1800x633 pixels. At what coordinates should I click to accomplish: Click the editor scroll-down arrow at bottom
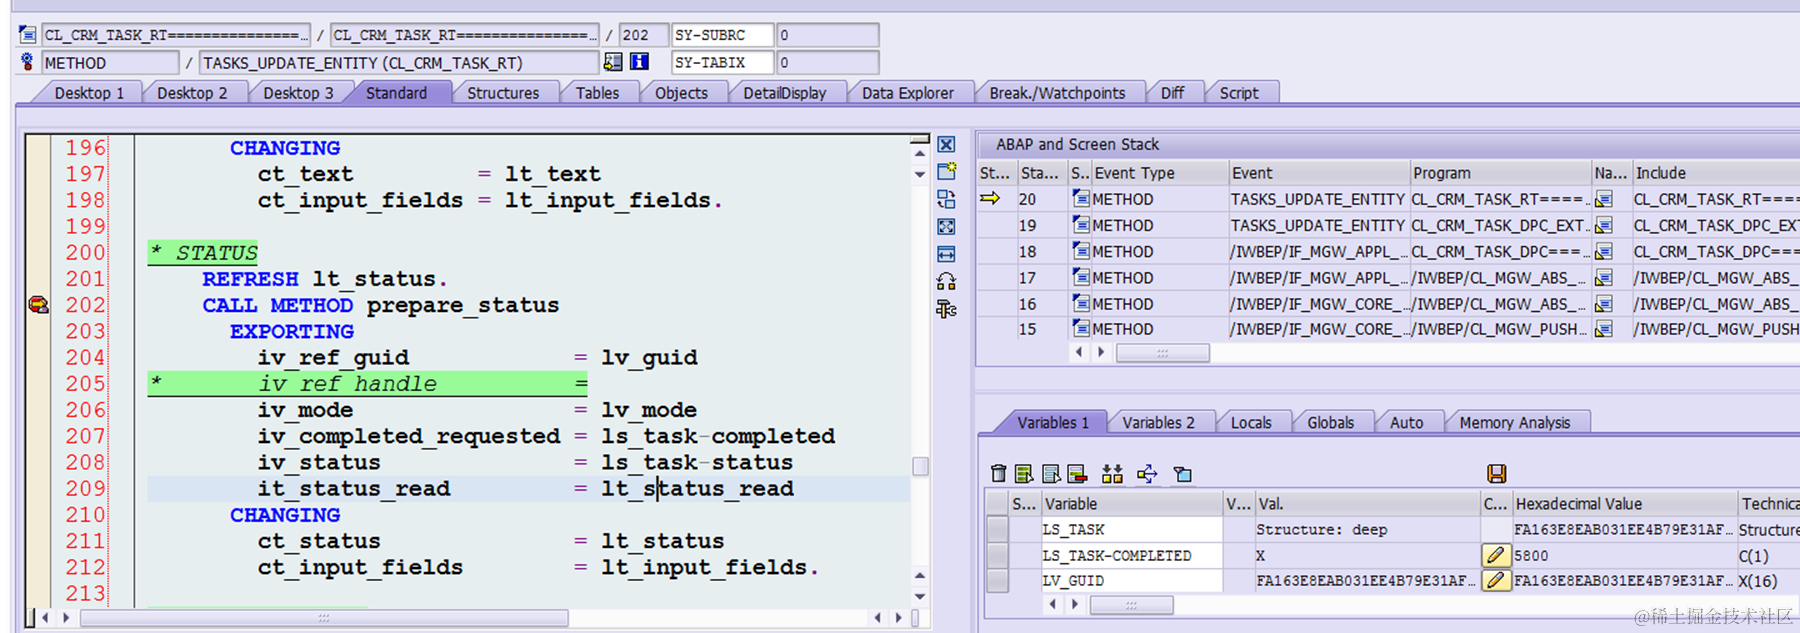[x=920, y=596]
